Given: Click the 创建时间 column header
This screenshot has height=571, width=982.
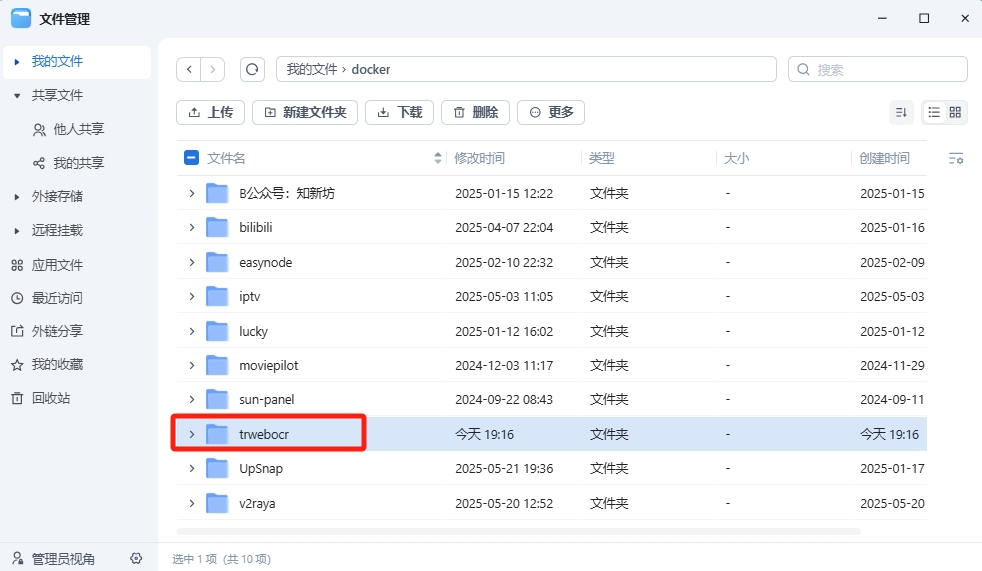Looking at the screenshot, I should (884, 158).
